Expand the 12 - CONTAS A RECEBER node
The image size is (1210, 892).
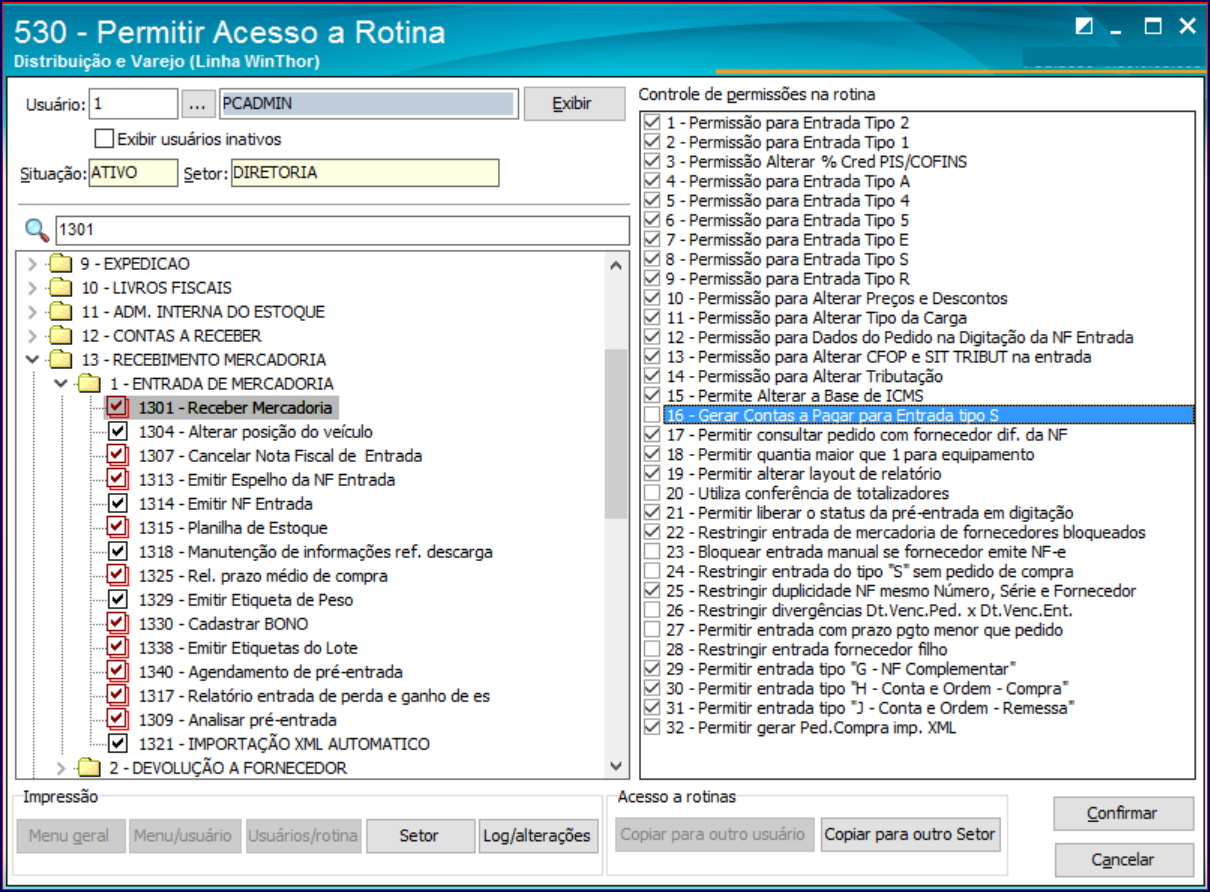pos(33,336)
